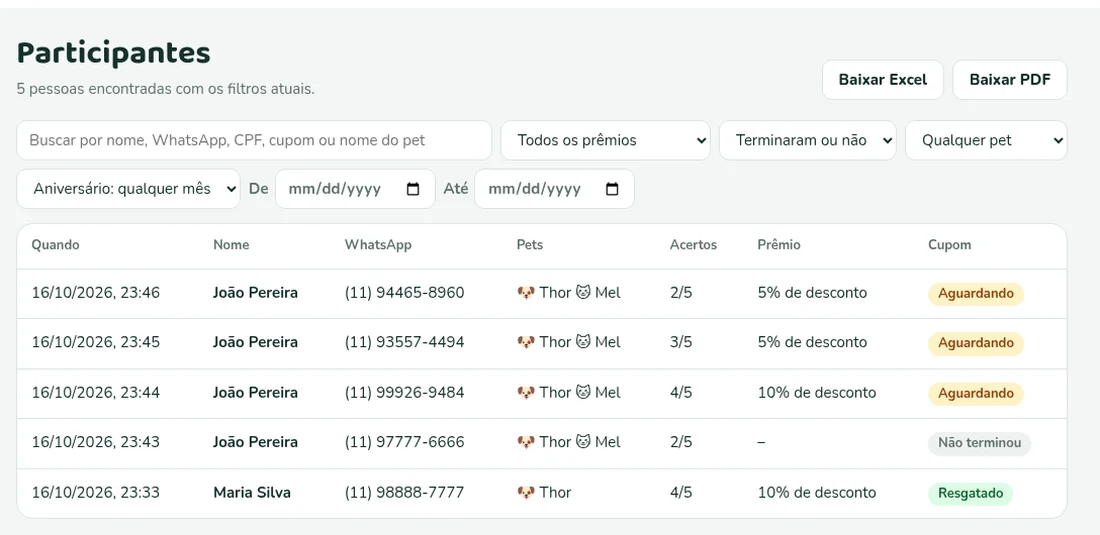Click the timestamp 16/10/2026, 23:33
This screenshot has height=535, width=1100.
pyautogui.click(x=95, y=492)
